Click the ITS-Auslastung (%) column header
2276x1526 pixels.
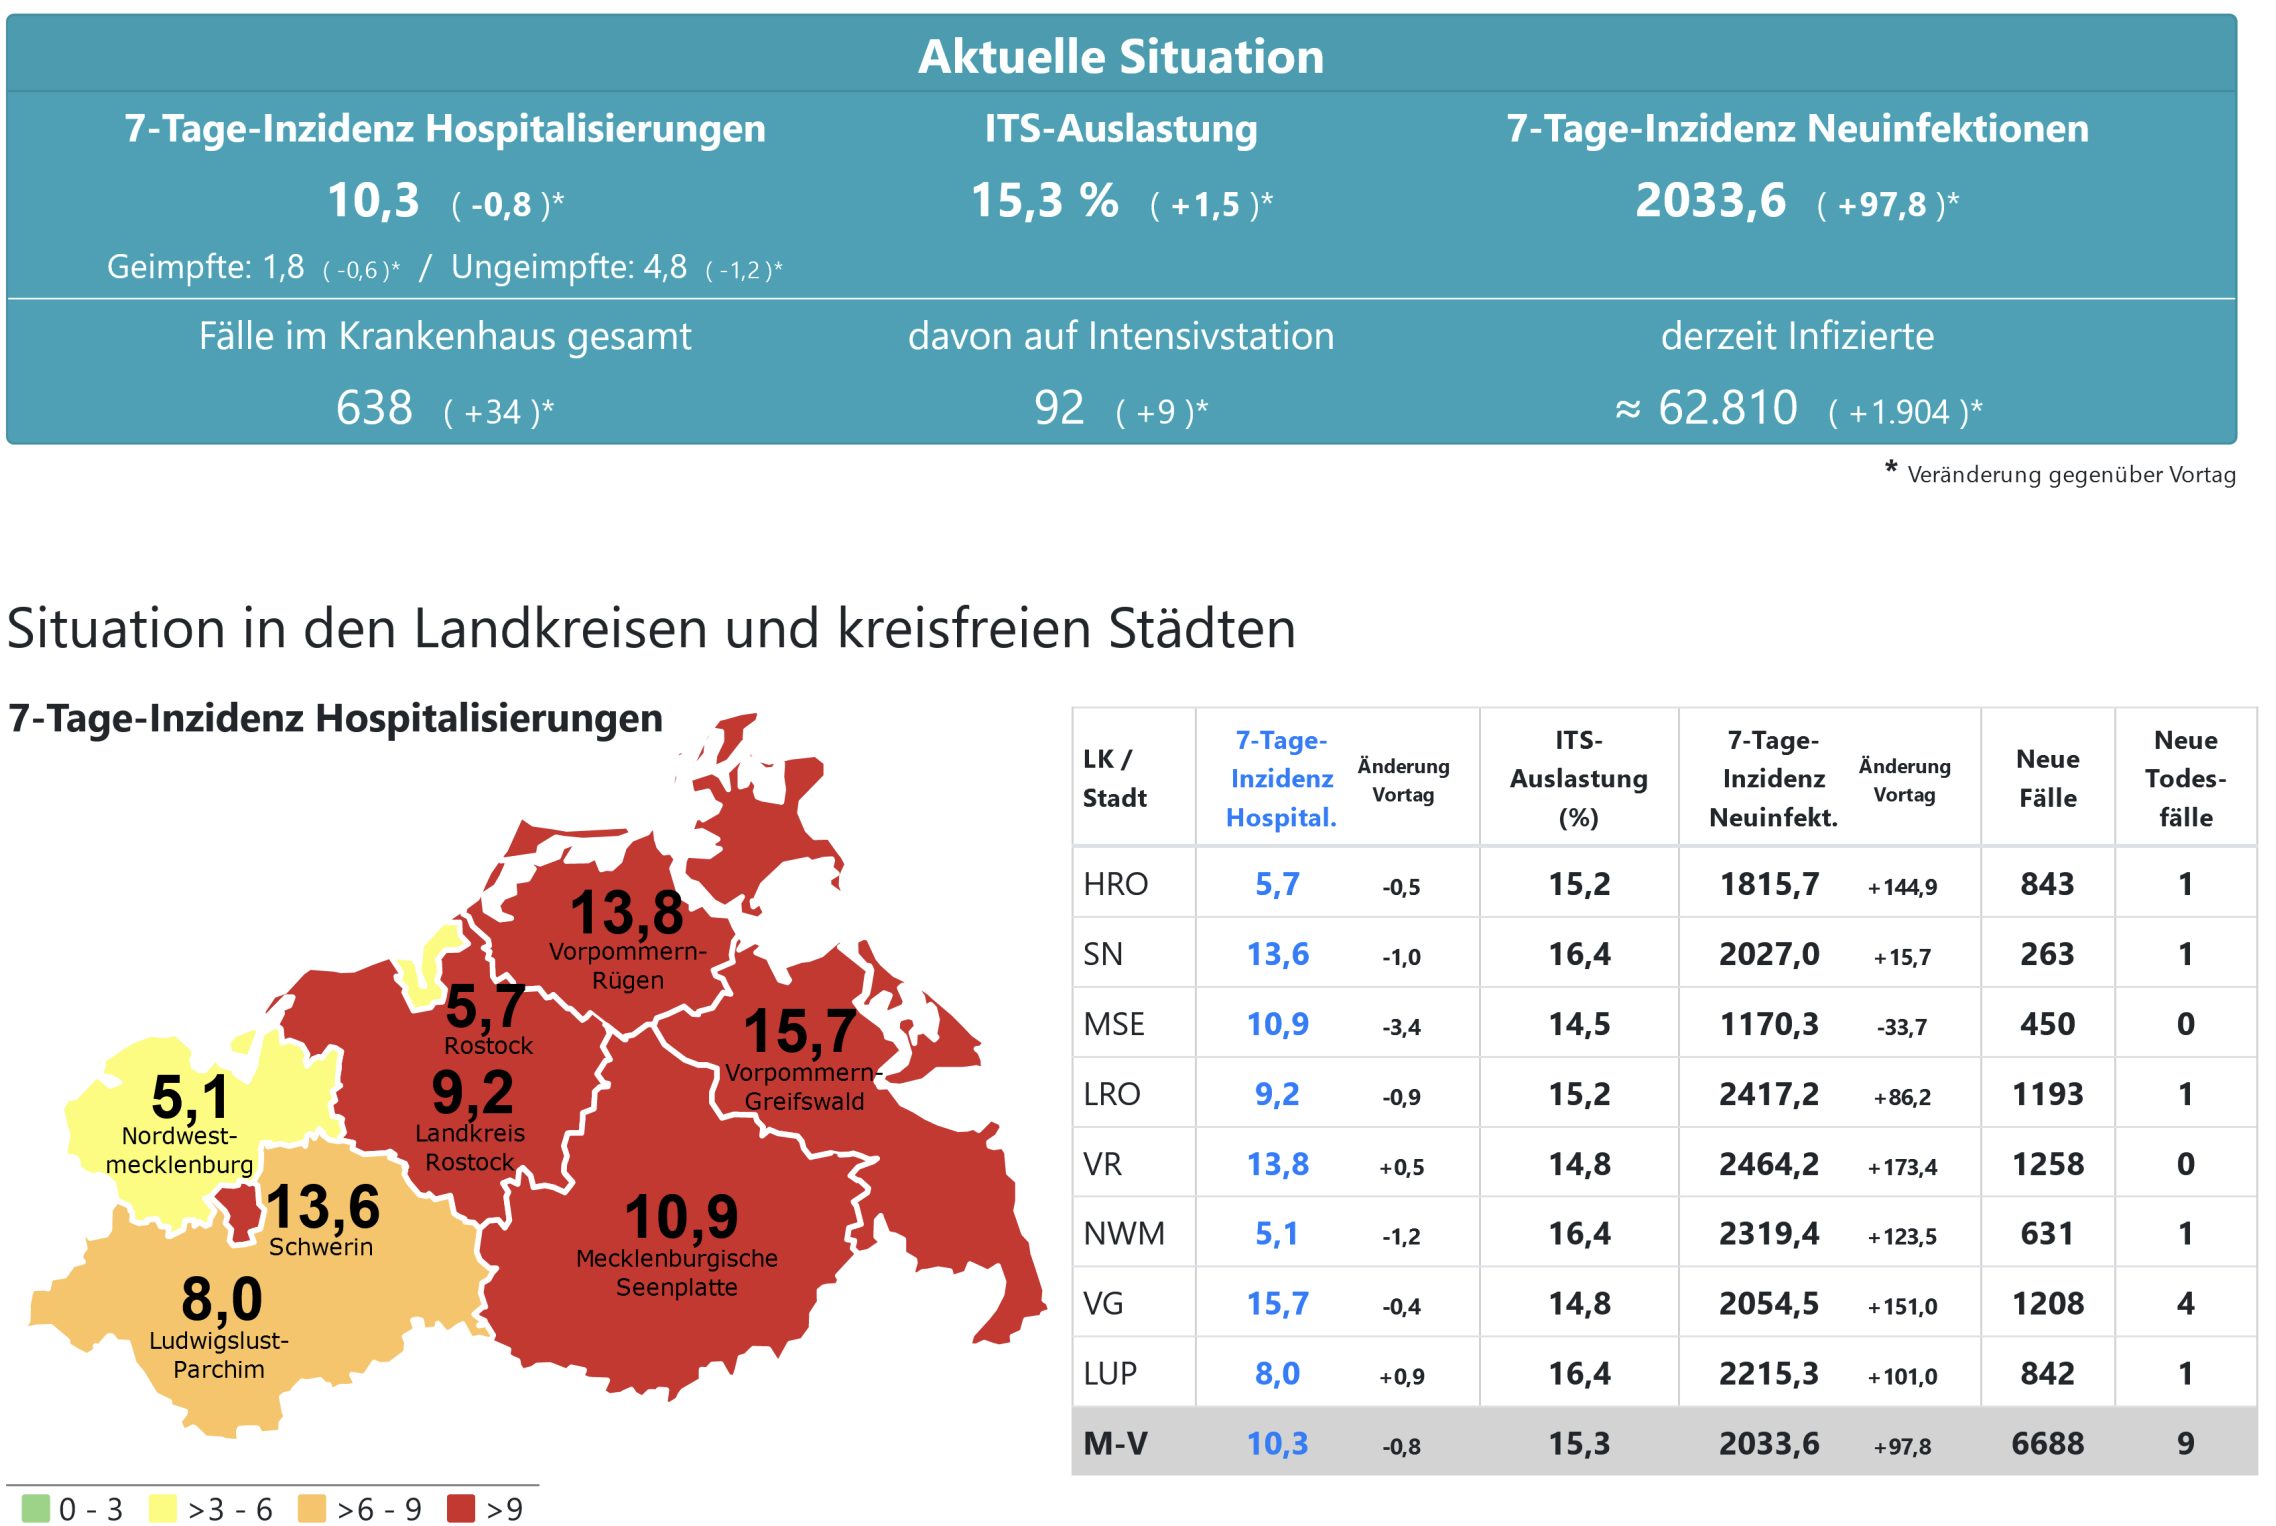coord(1578,778)
